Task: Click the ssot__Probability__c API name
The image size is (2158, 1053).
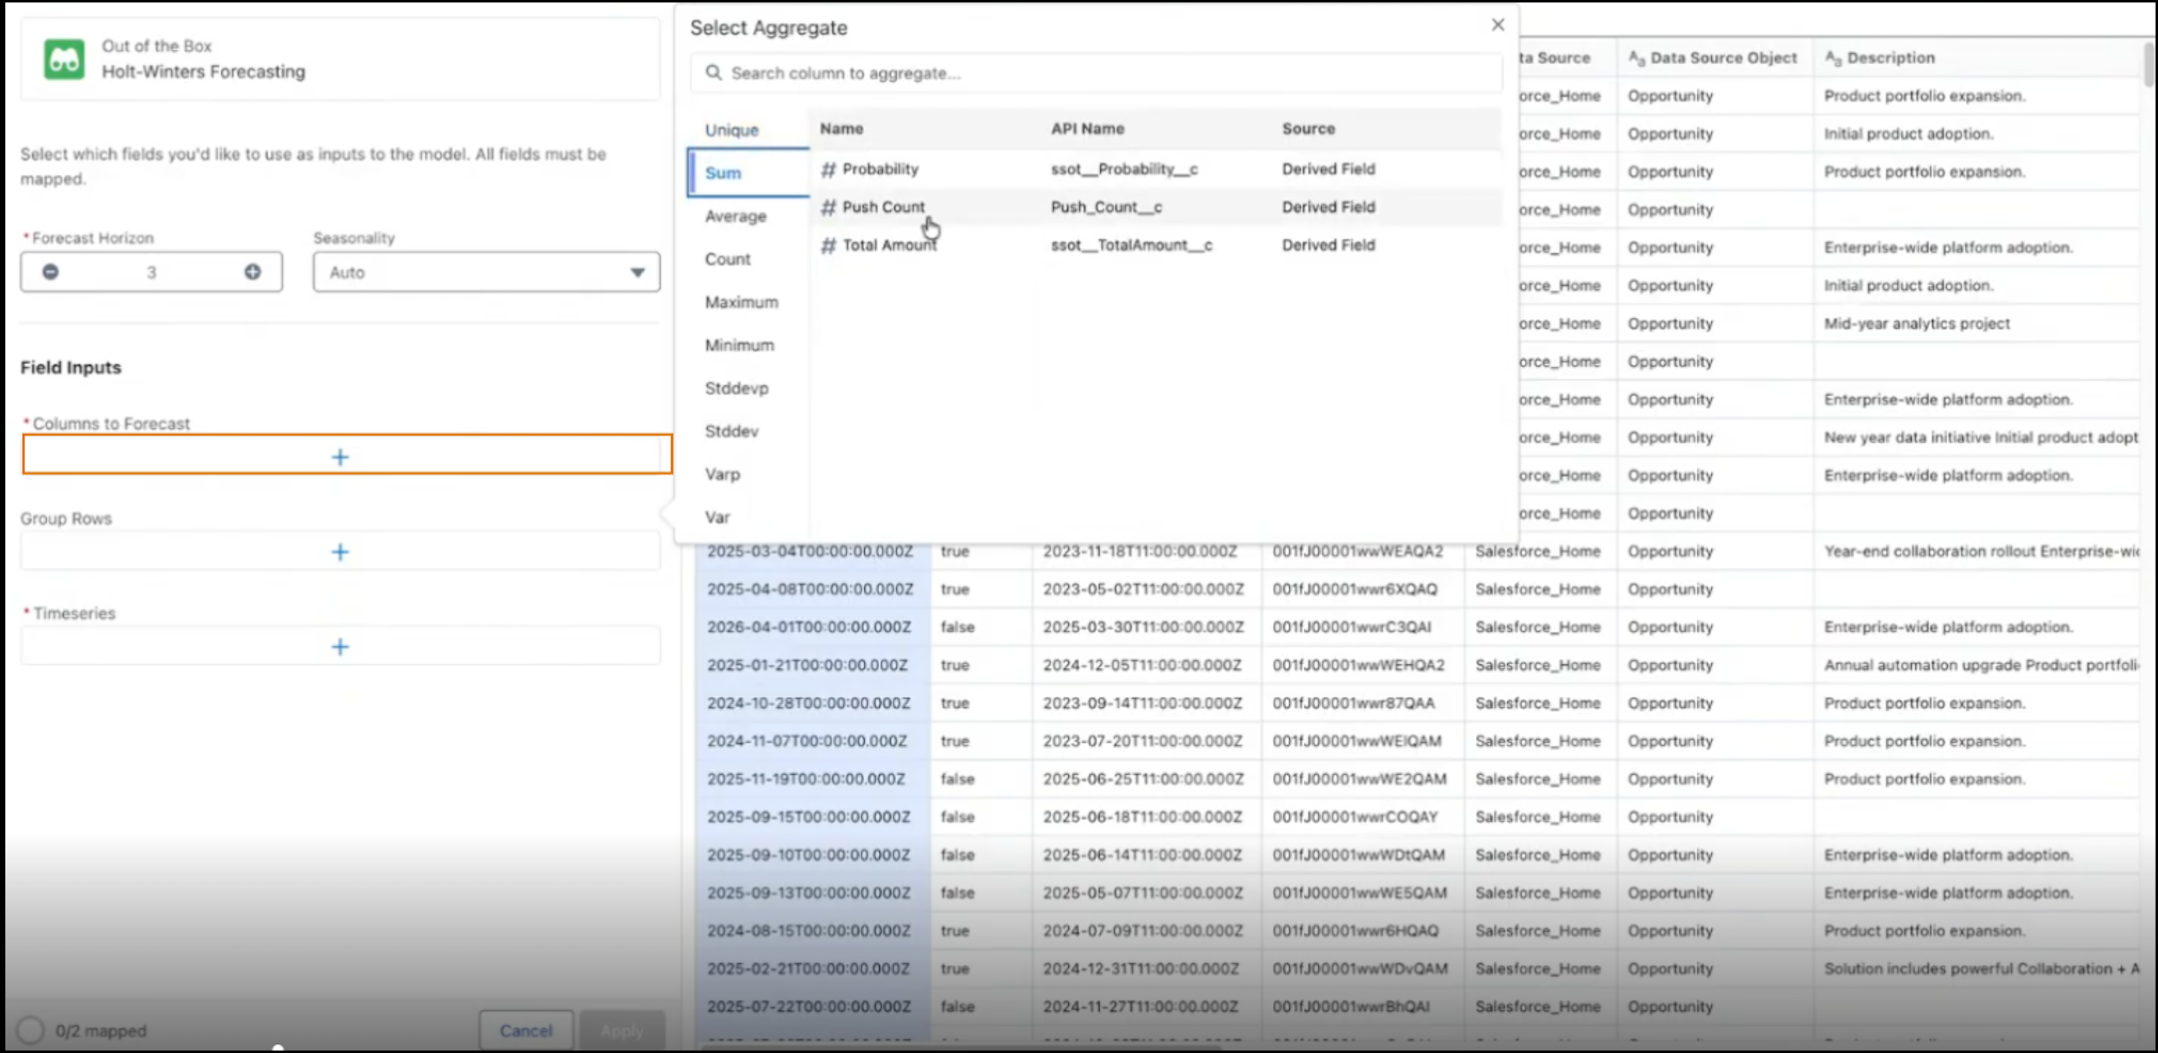Action: coord(1124,169)
